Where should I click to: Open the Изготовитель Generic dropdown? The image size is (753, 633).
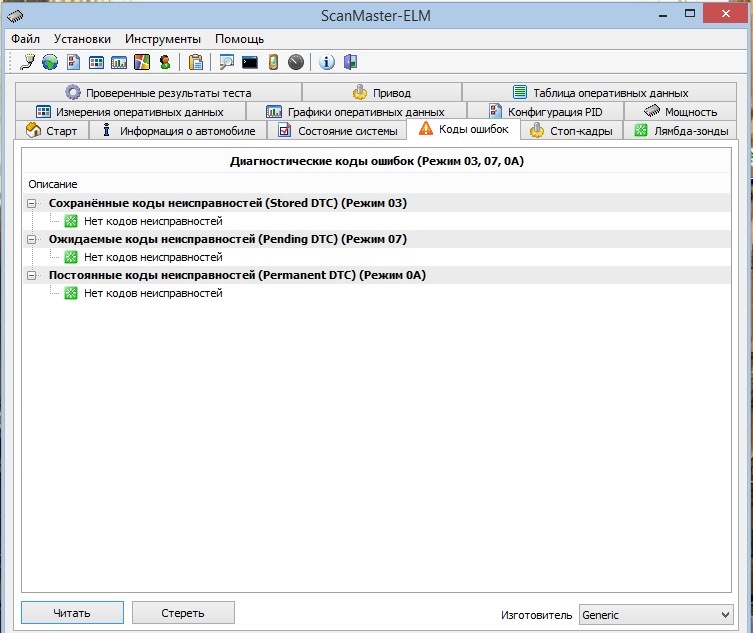coord(656,614)
